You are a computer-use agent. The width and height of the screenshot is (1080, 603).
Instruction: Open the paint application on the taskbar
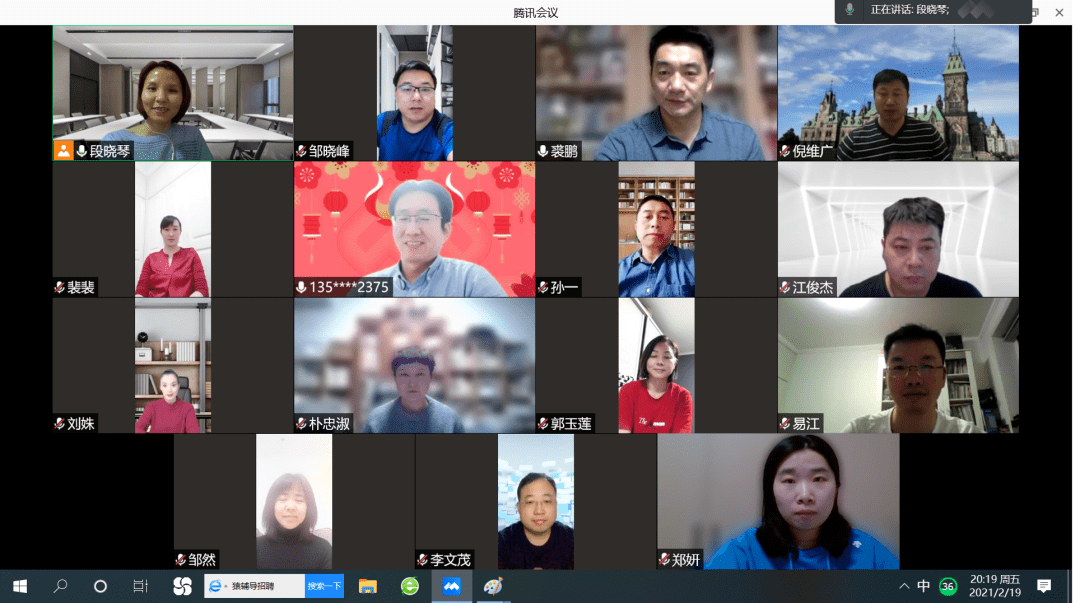pyautogui.click(x=492, y=587)
